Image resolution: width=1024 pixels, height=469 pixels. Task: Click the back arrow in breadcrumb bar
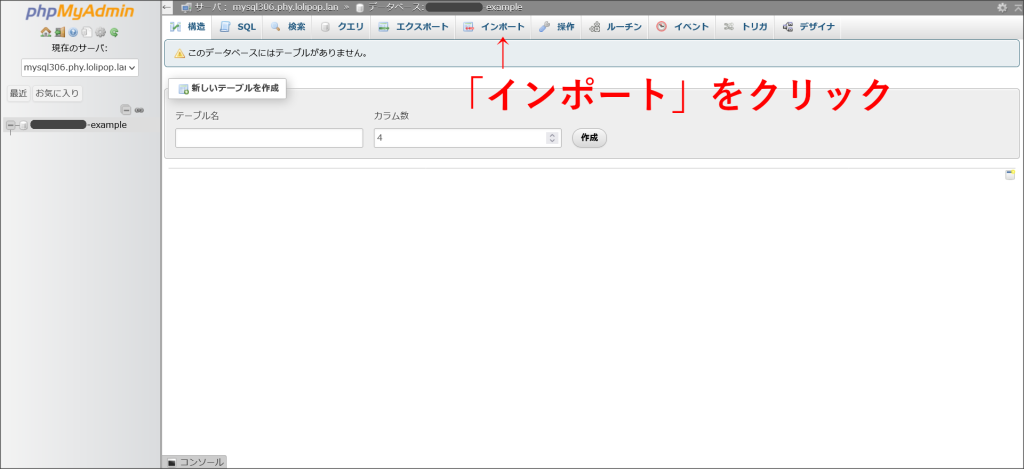[x=167, y=7]
